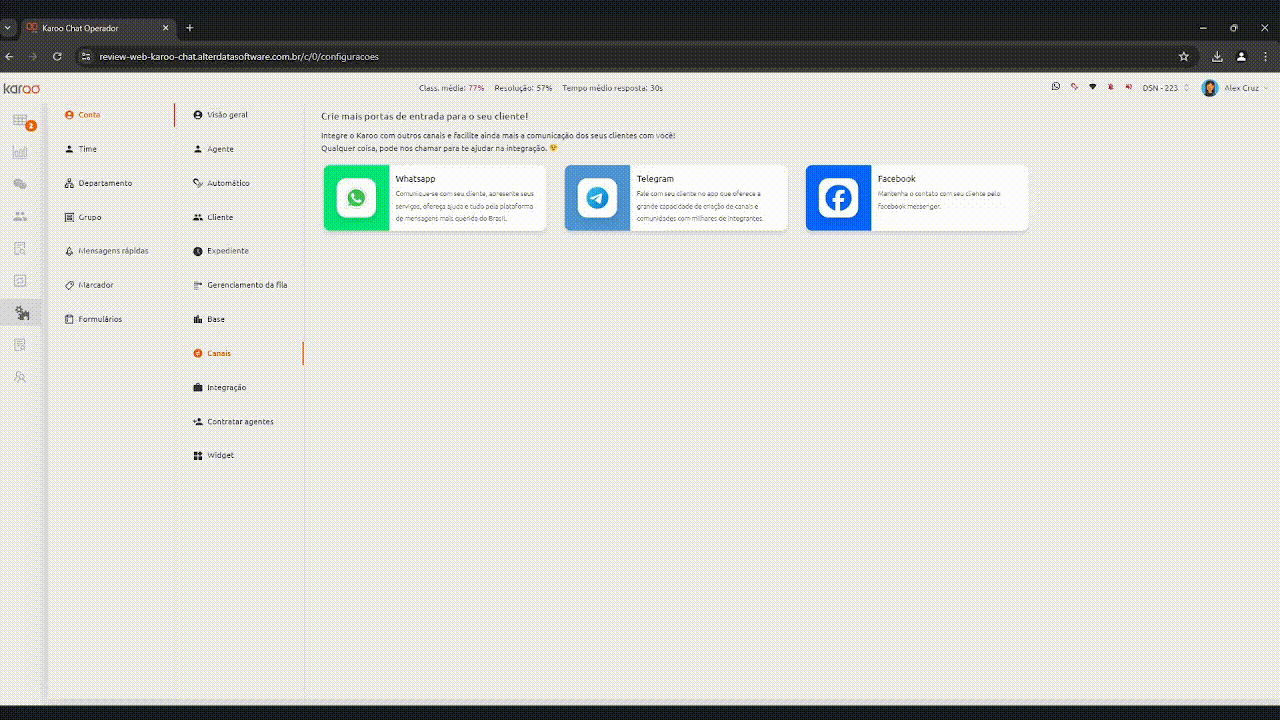Reload the page with browser refresh
Image resolution: width=1280 pixels, height=720 pixels.
click(x=57, y=57)
